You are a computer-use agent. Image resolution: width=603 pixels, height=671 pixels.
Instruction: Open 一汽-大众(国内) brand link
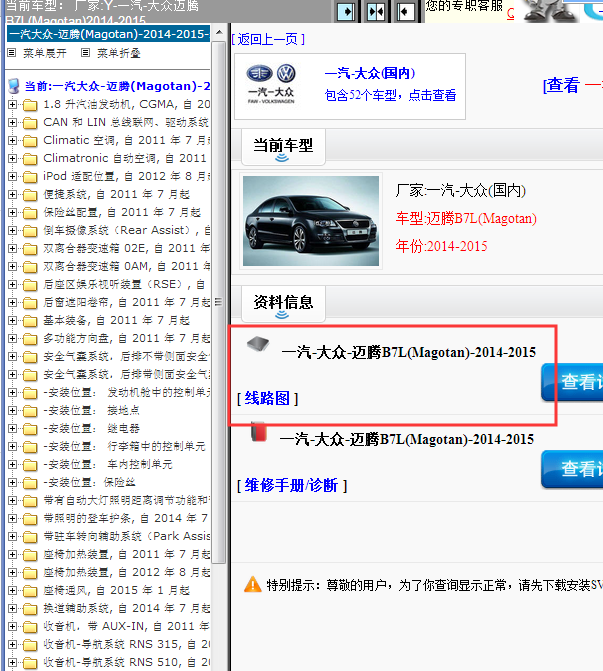coord(370,73)
